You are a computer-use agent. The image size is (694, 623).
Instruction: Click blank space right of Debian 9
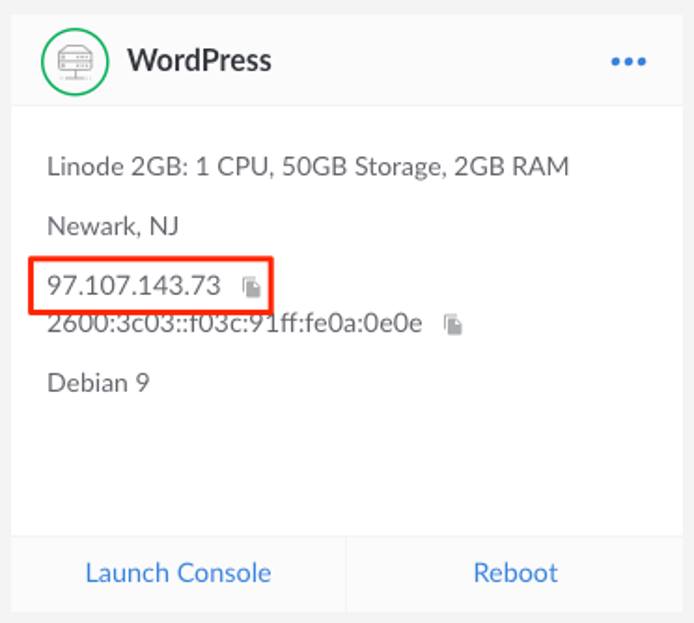point(400,382)
